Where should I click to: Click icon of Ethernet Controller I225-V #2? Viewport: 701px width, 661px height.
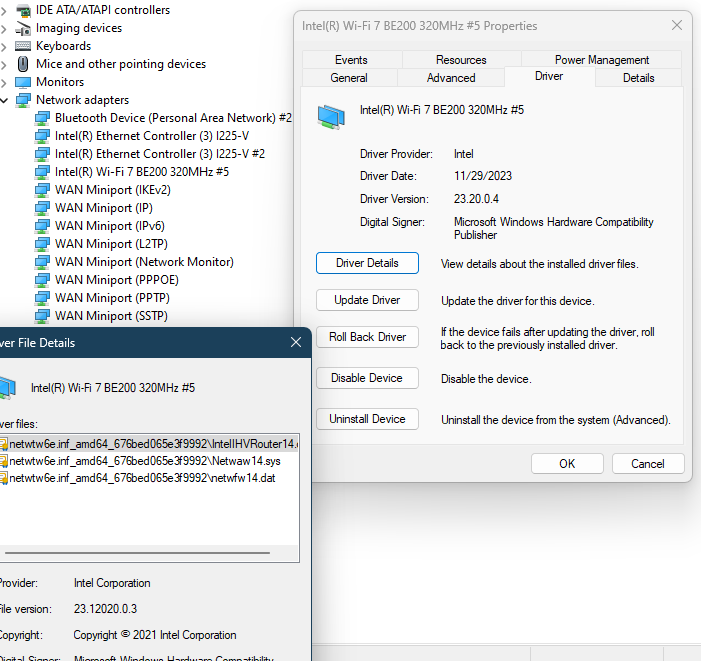click(x=42, y=154)
